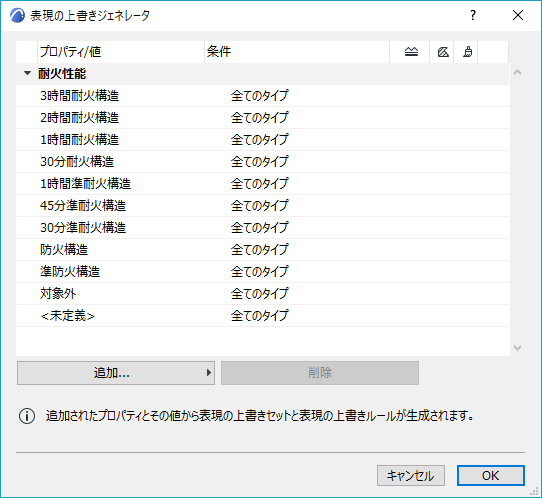This screenshot has height=498, width=542.
Task: Confirm with the OK button
Action: click(490, 476)
